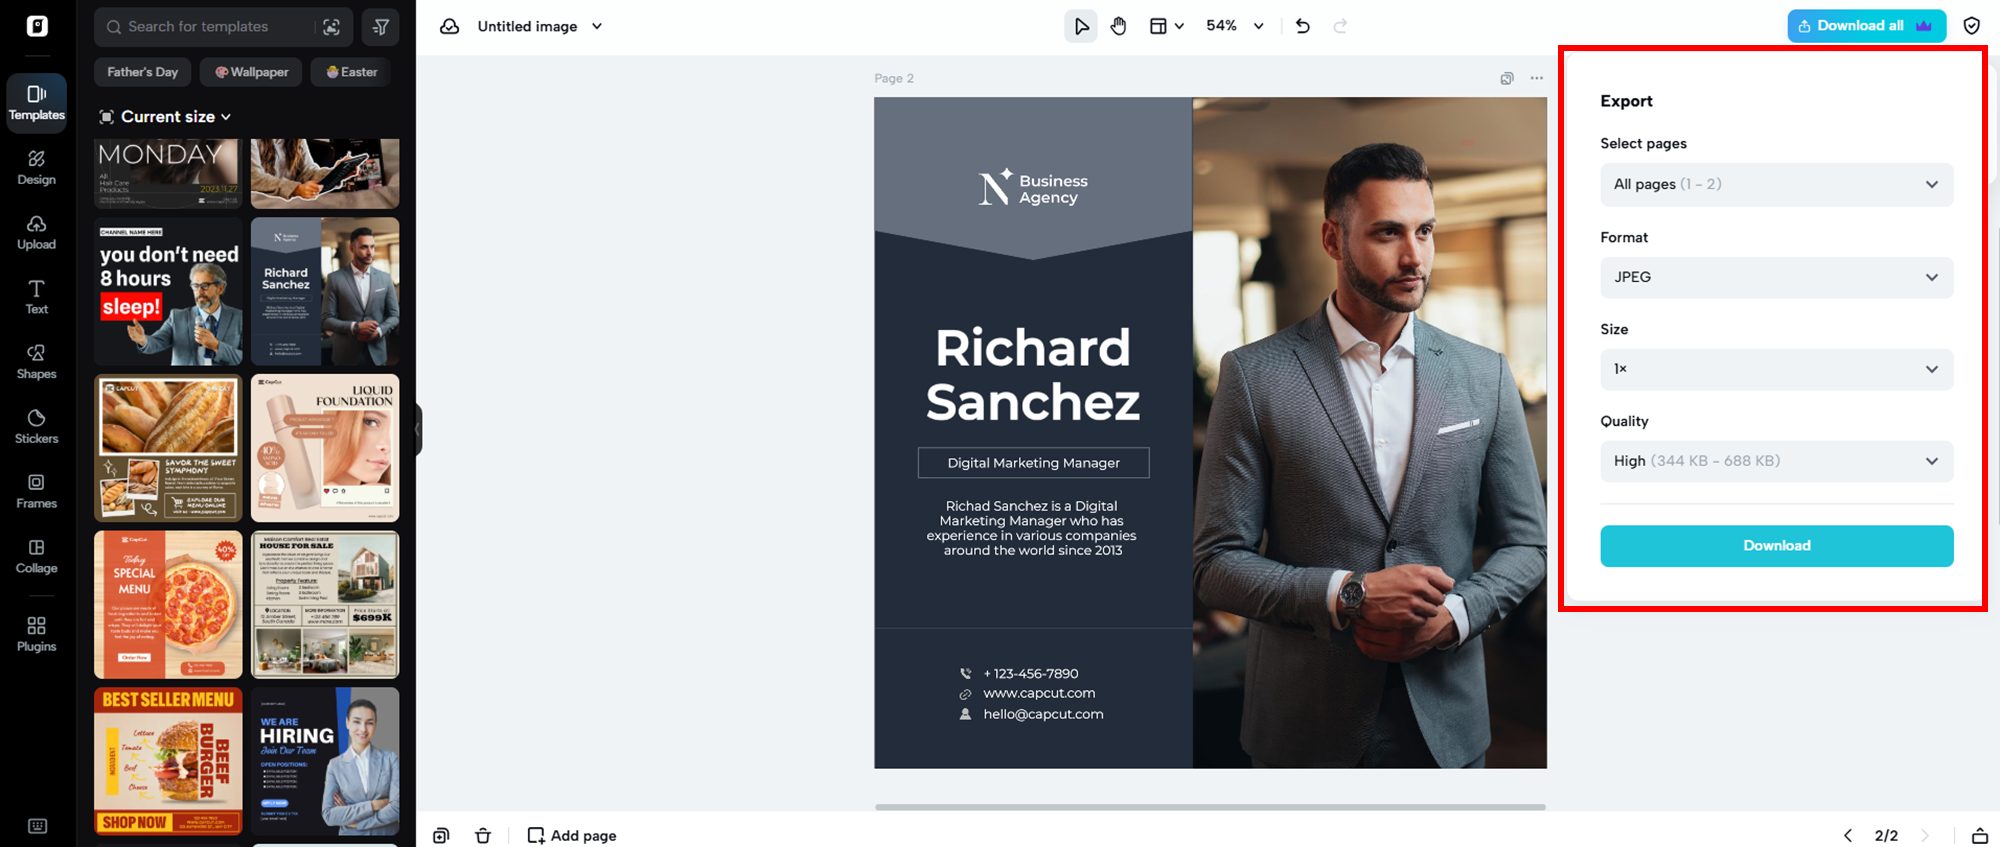
Task: Open the Templates sidebar tab
Action: coord(37,102)
